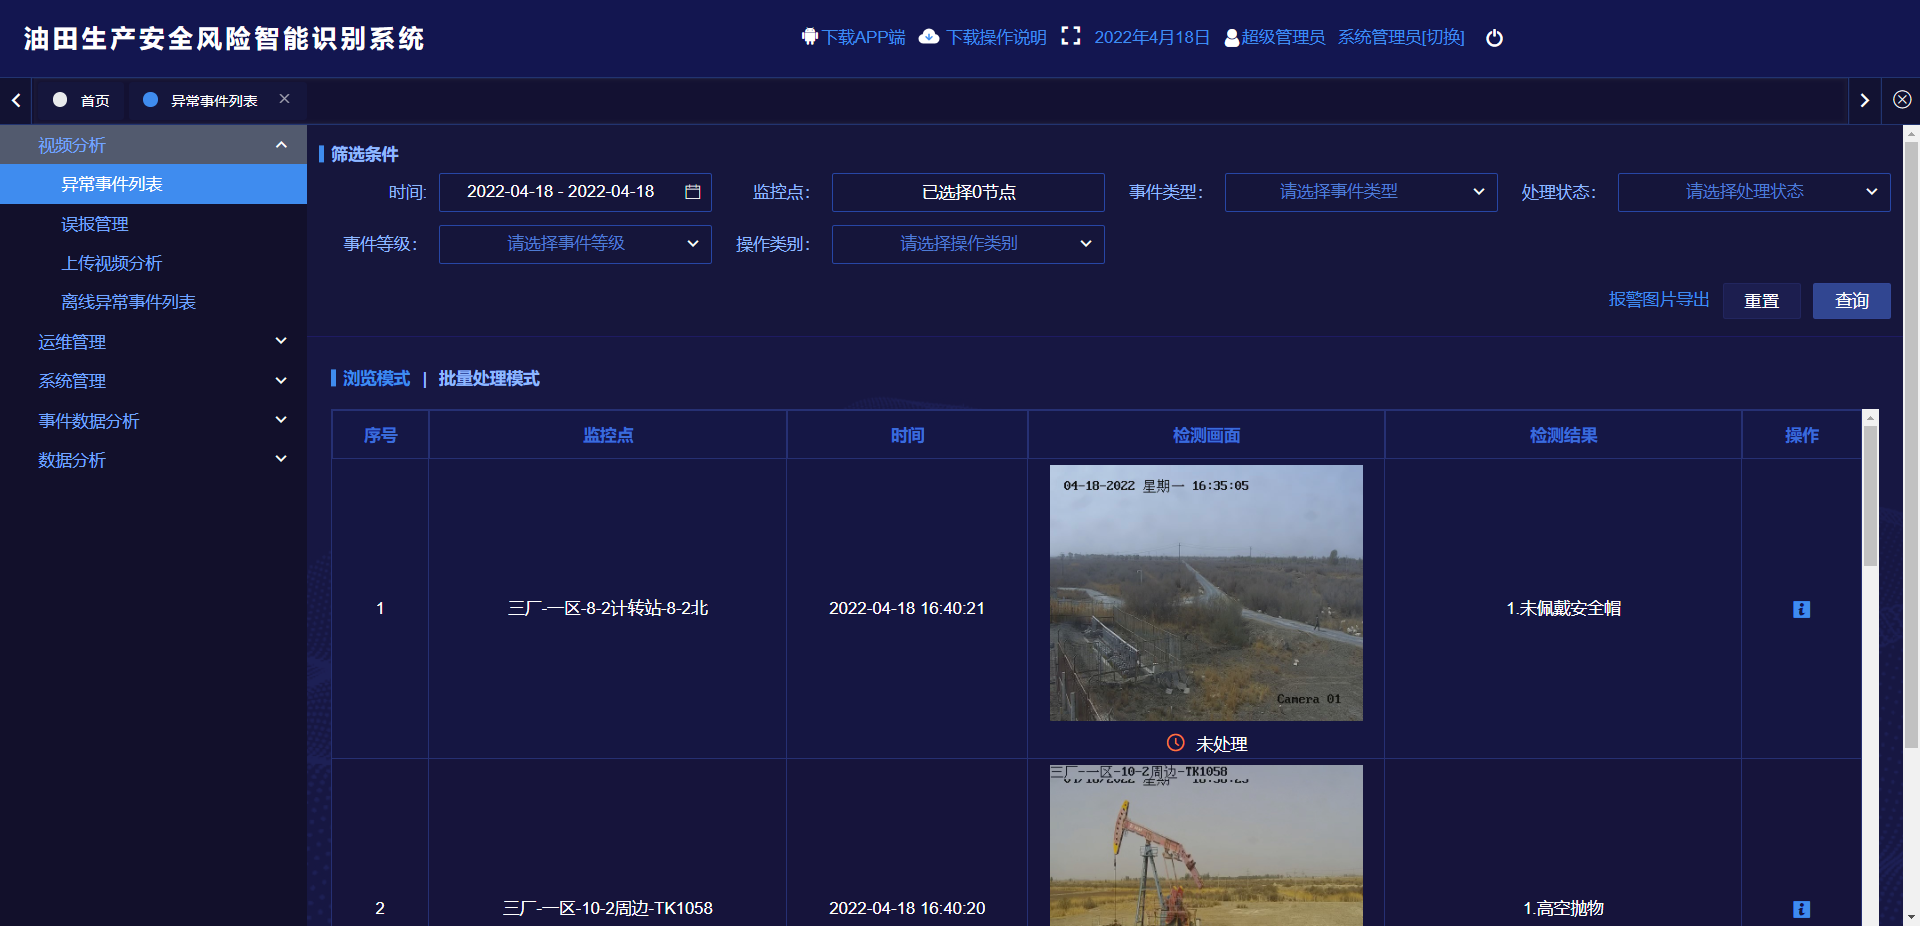The width and height of the screenshot is (1920, 926).
Task: Open the 事件类型 dropdown
Action: pyautogui.click(x=1361, y=192)
